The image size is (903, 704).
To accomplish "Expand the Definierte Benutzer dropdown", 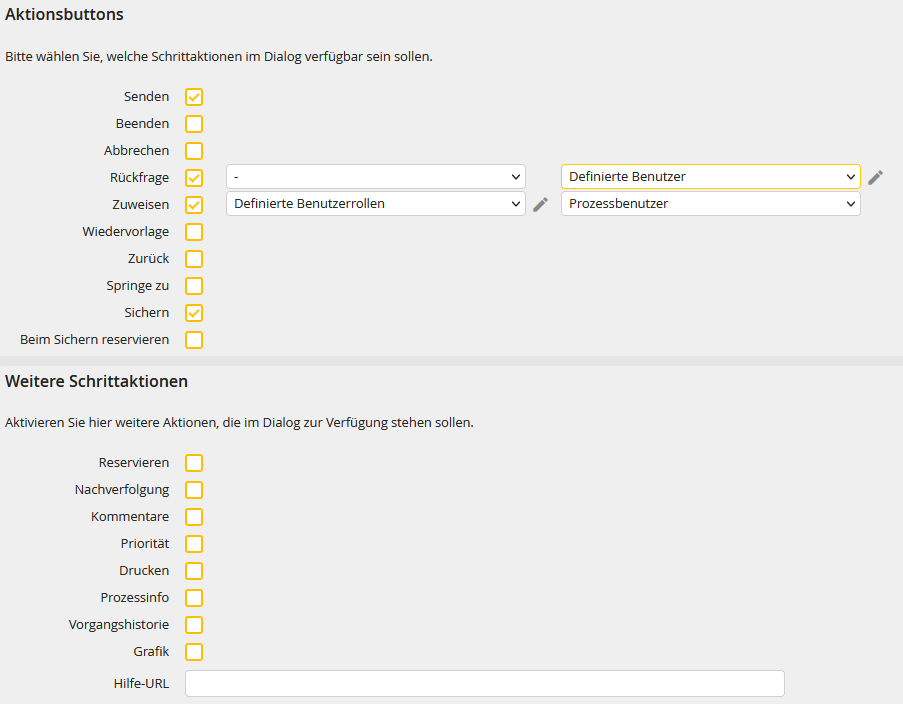I will (x=710, y=177).
